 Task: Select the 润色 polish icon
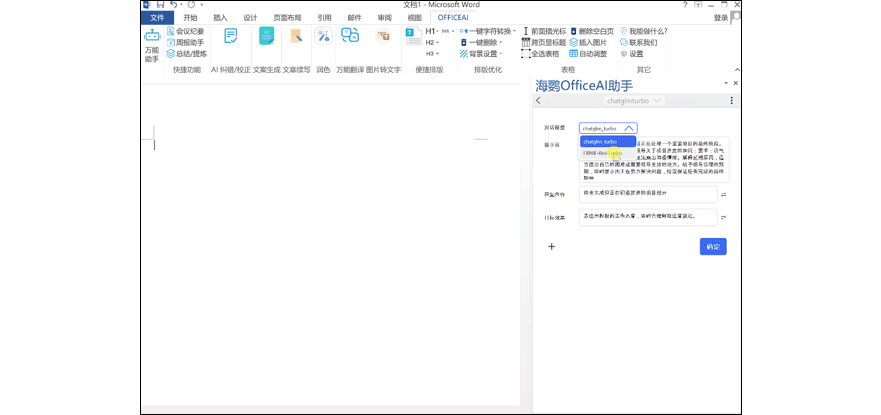[x=323, y=37]
